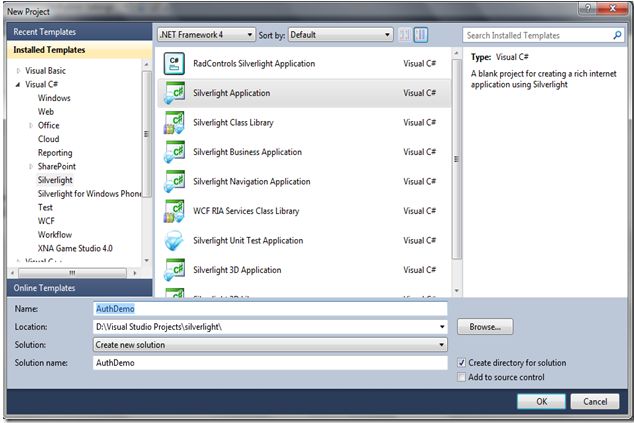This screenshot has height=423, width=634.
Task: Expand the SharePoint tree node
Action: [x=31, y=166]
